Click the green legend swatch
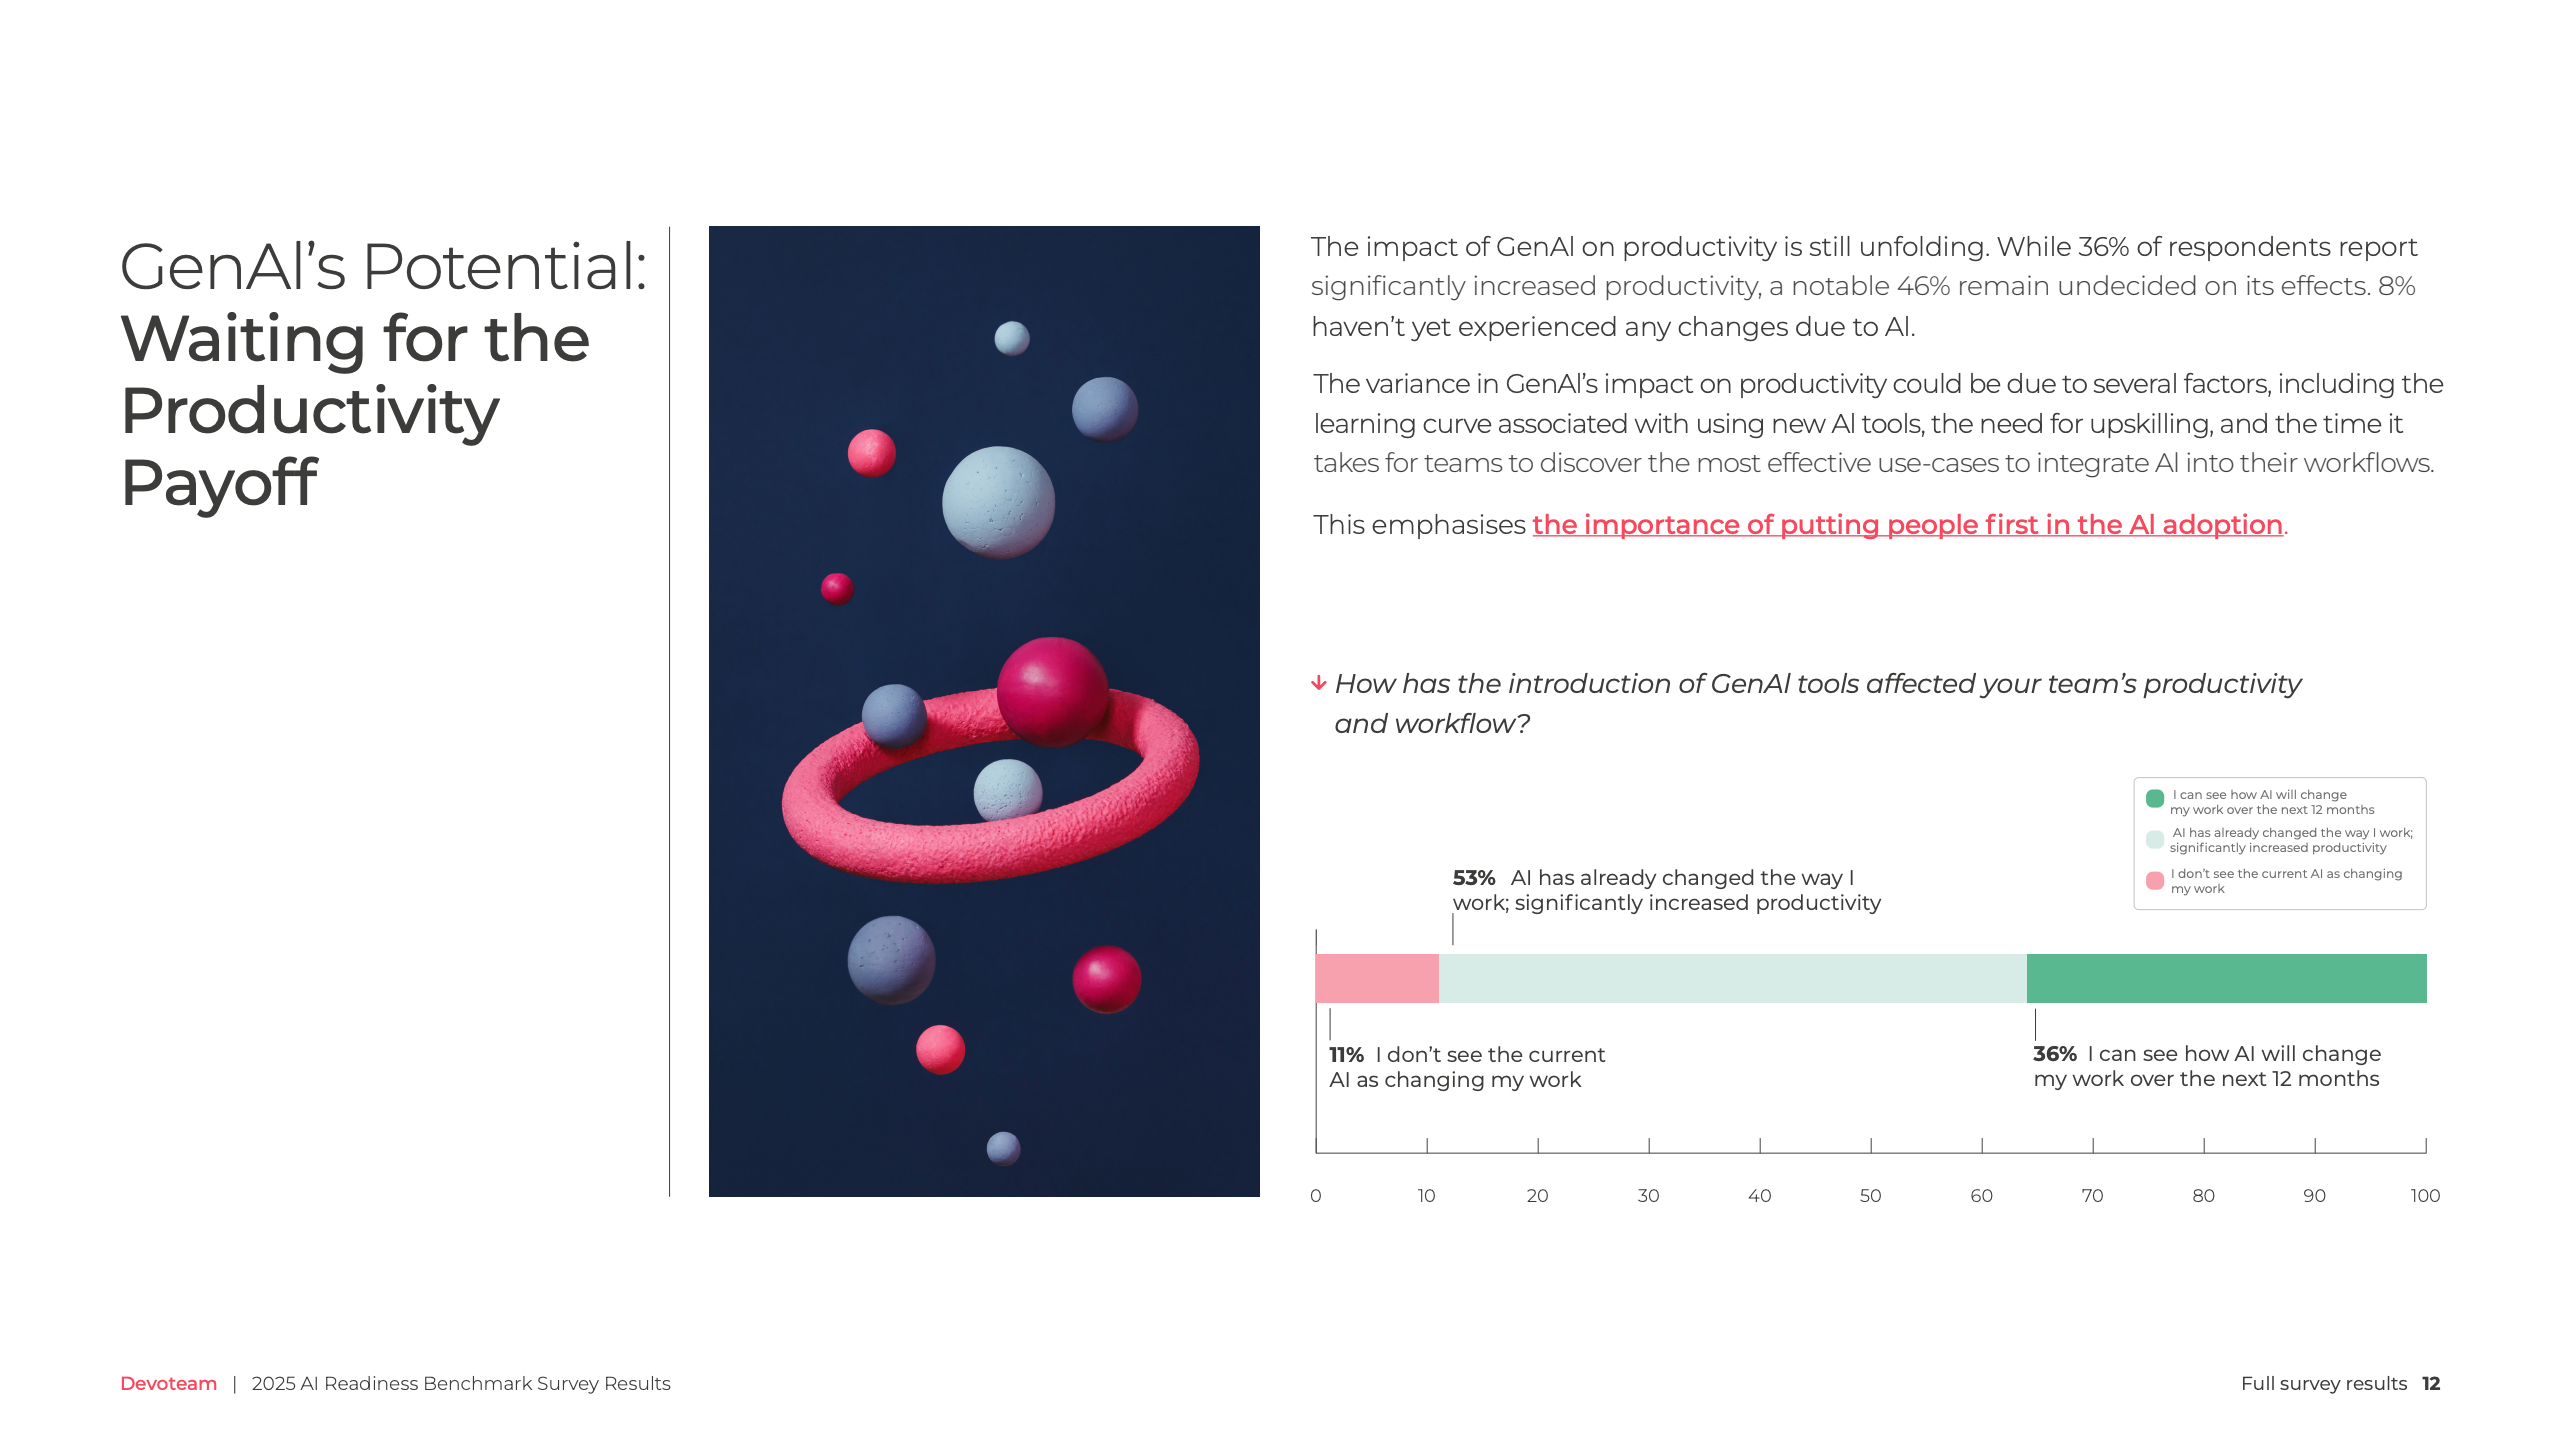 point(2155,798)
